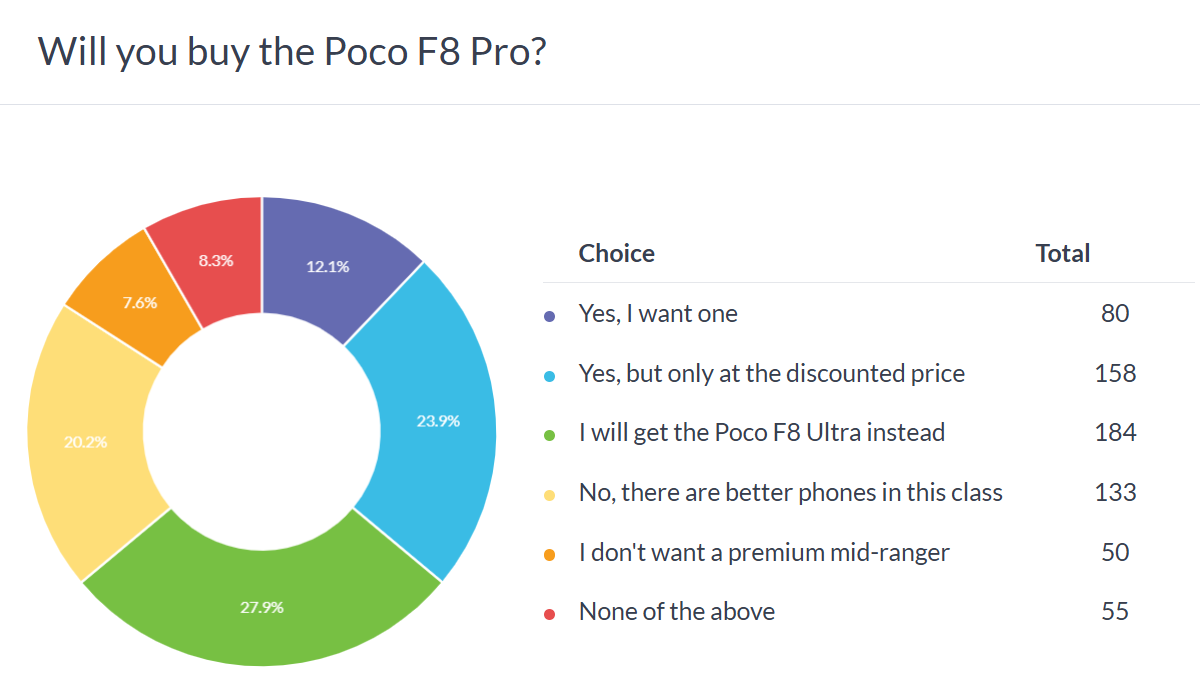Click the poll title "Will you buy the Poco F8 Pro?"

click(292, 52)
